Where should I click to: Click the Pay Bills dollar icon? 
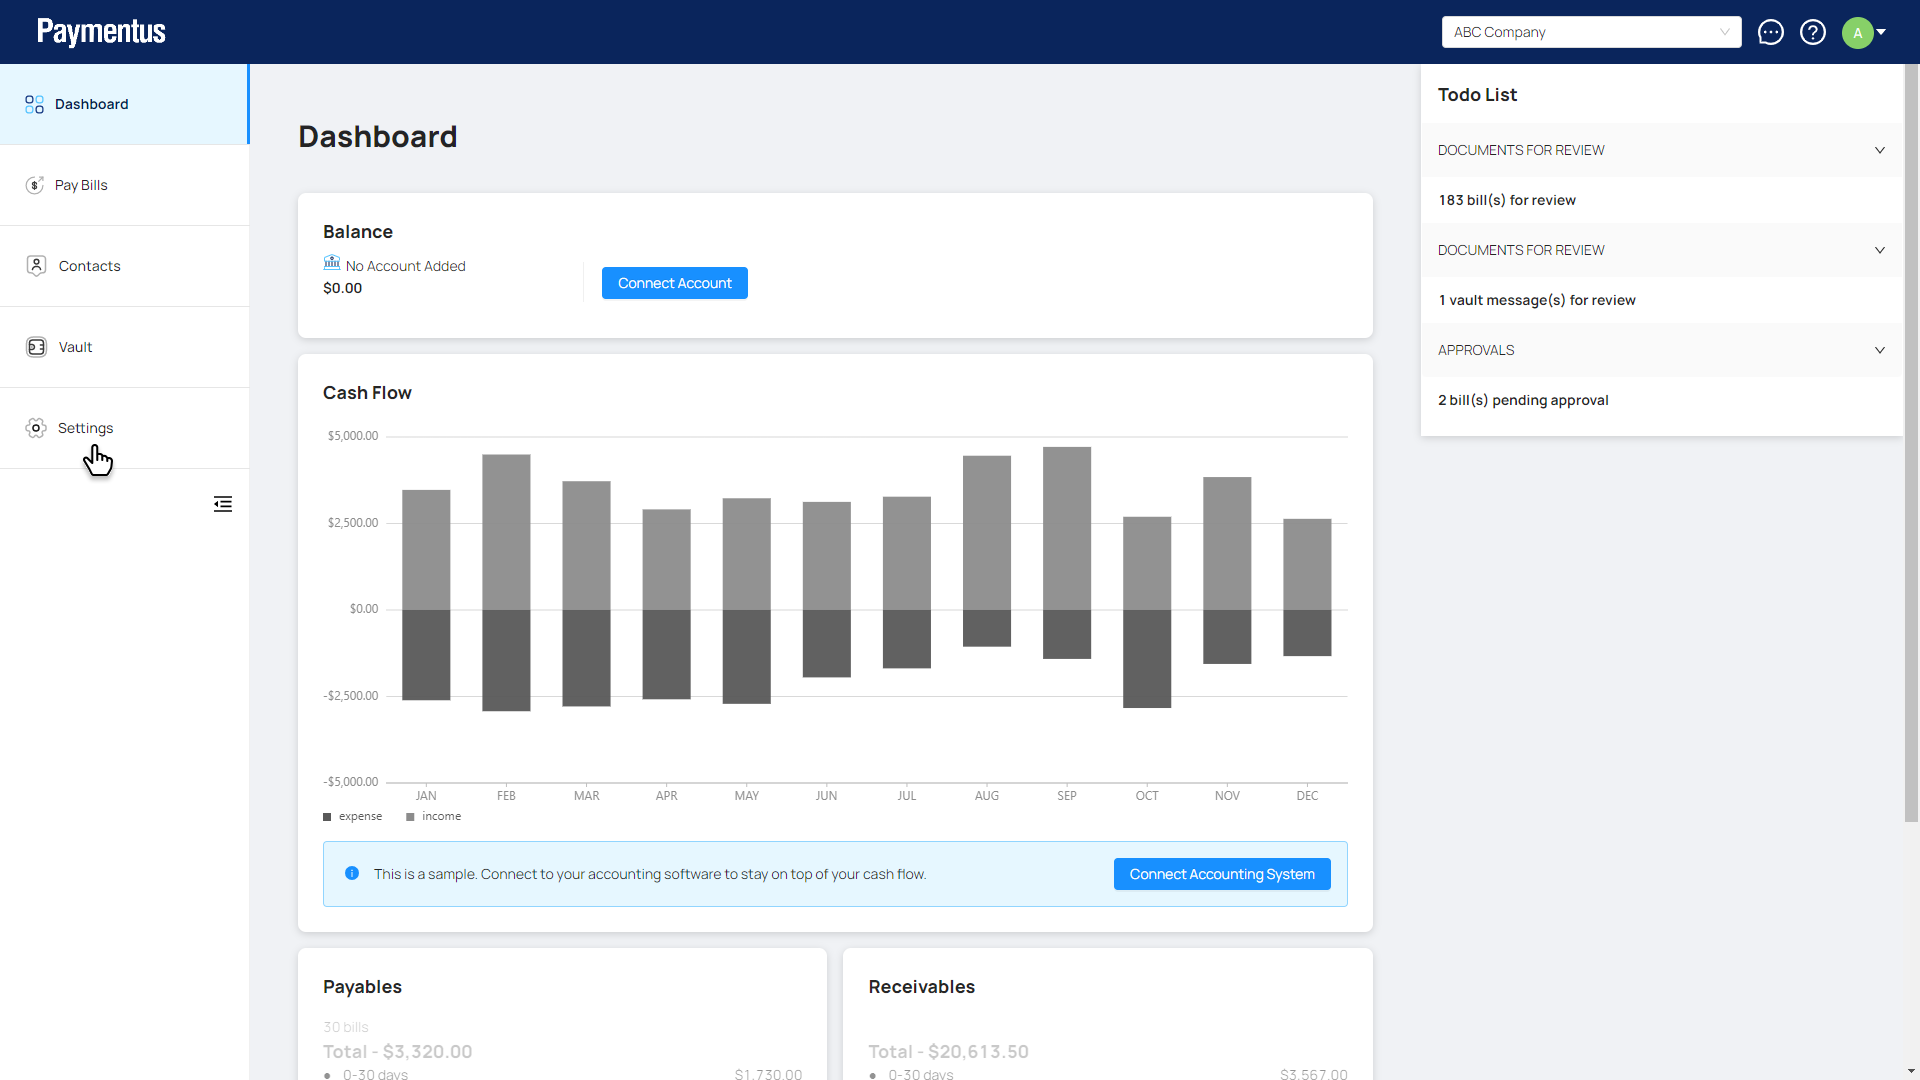pyautogui.click(x=34, y=185)
